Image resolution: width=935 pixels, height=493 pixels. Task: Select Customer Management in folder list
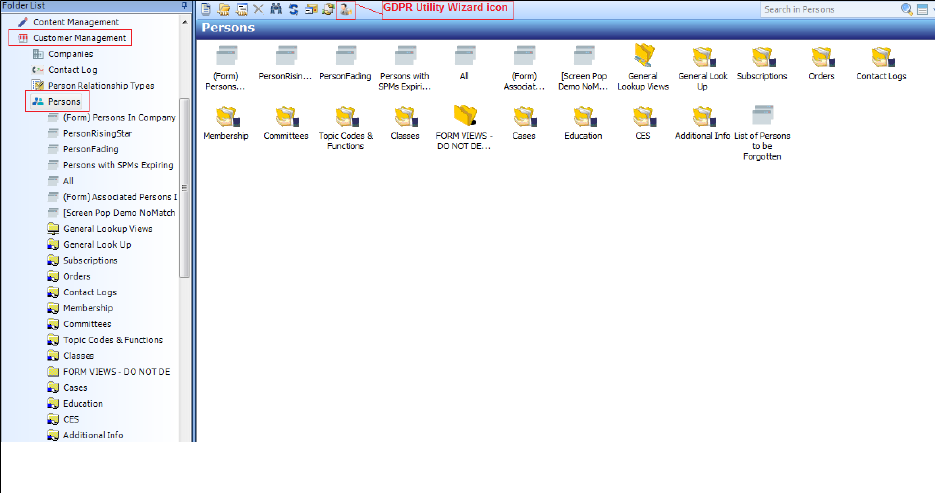coord(79,38)
